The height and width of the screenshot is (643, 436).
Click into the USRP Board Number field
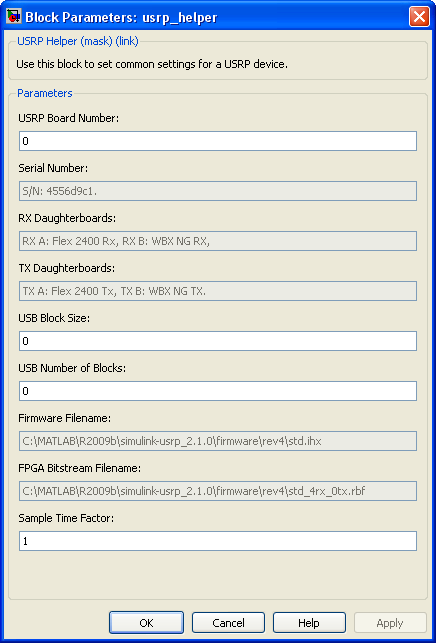pyautogui.click(x=218, y=141)
